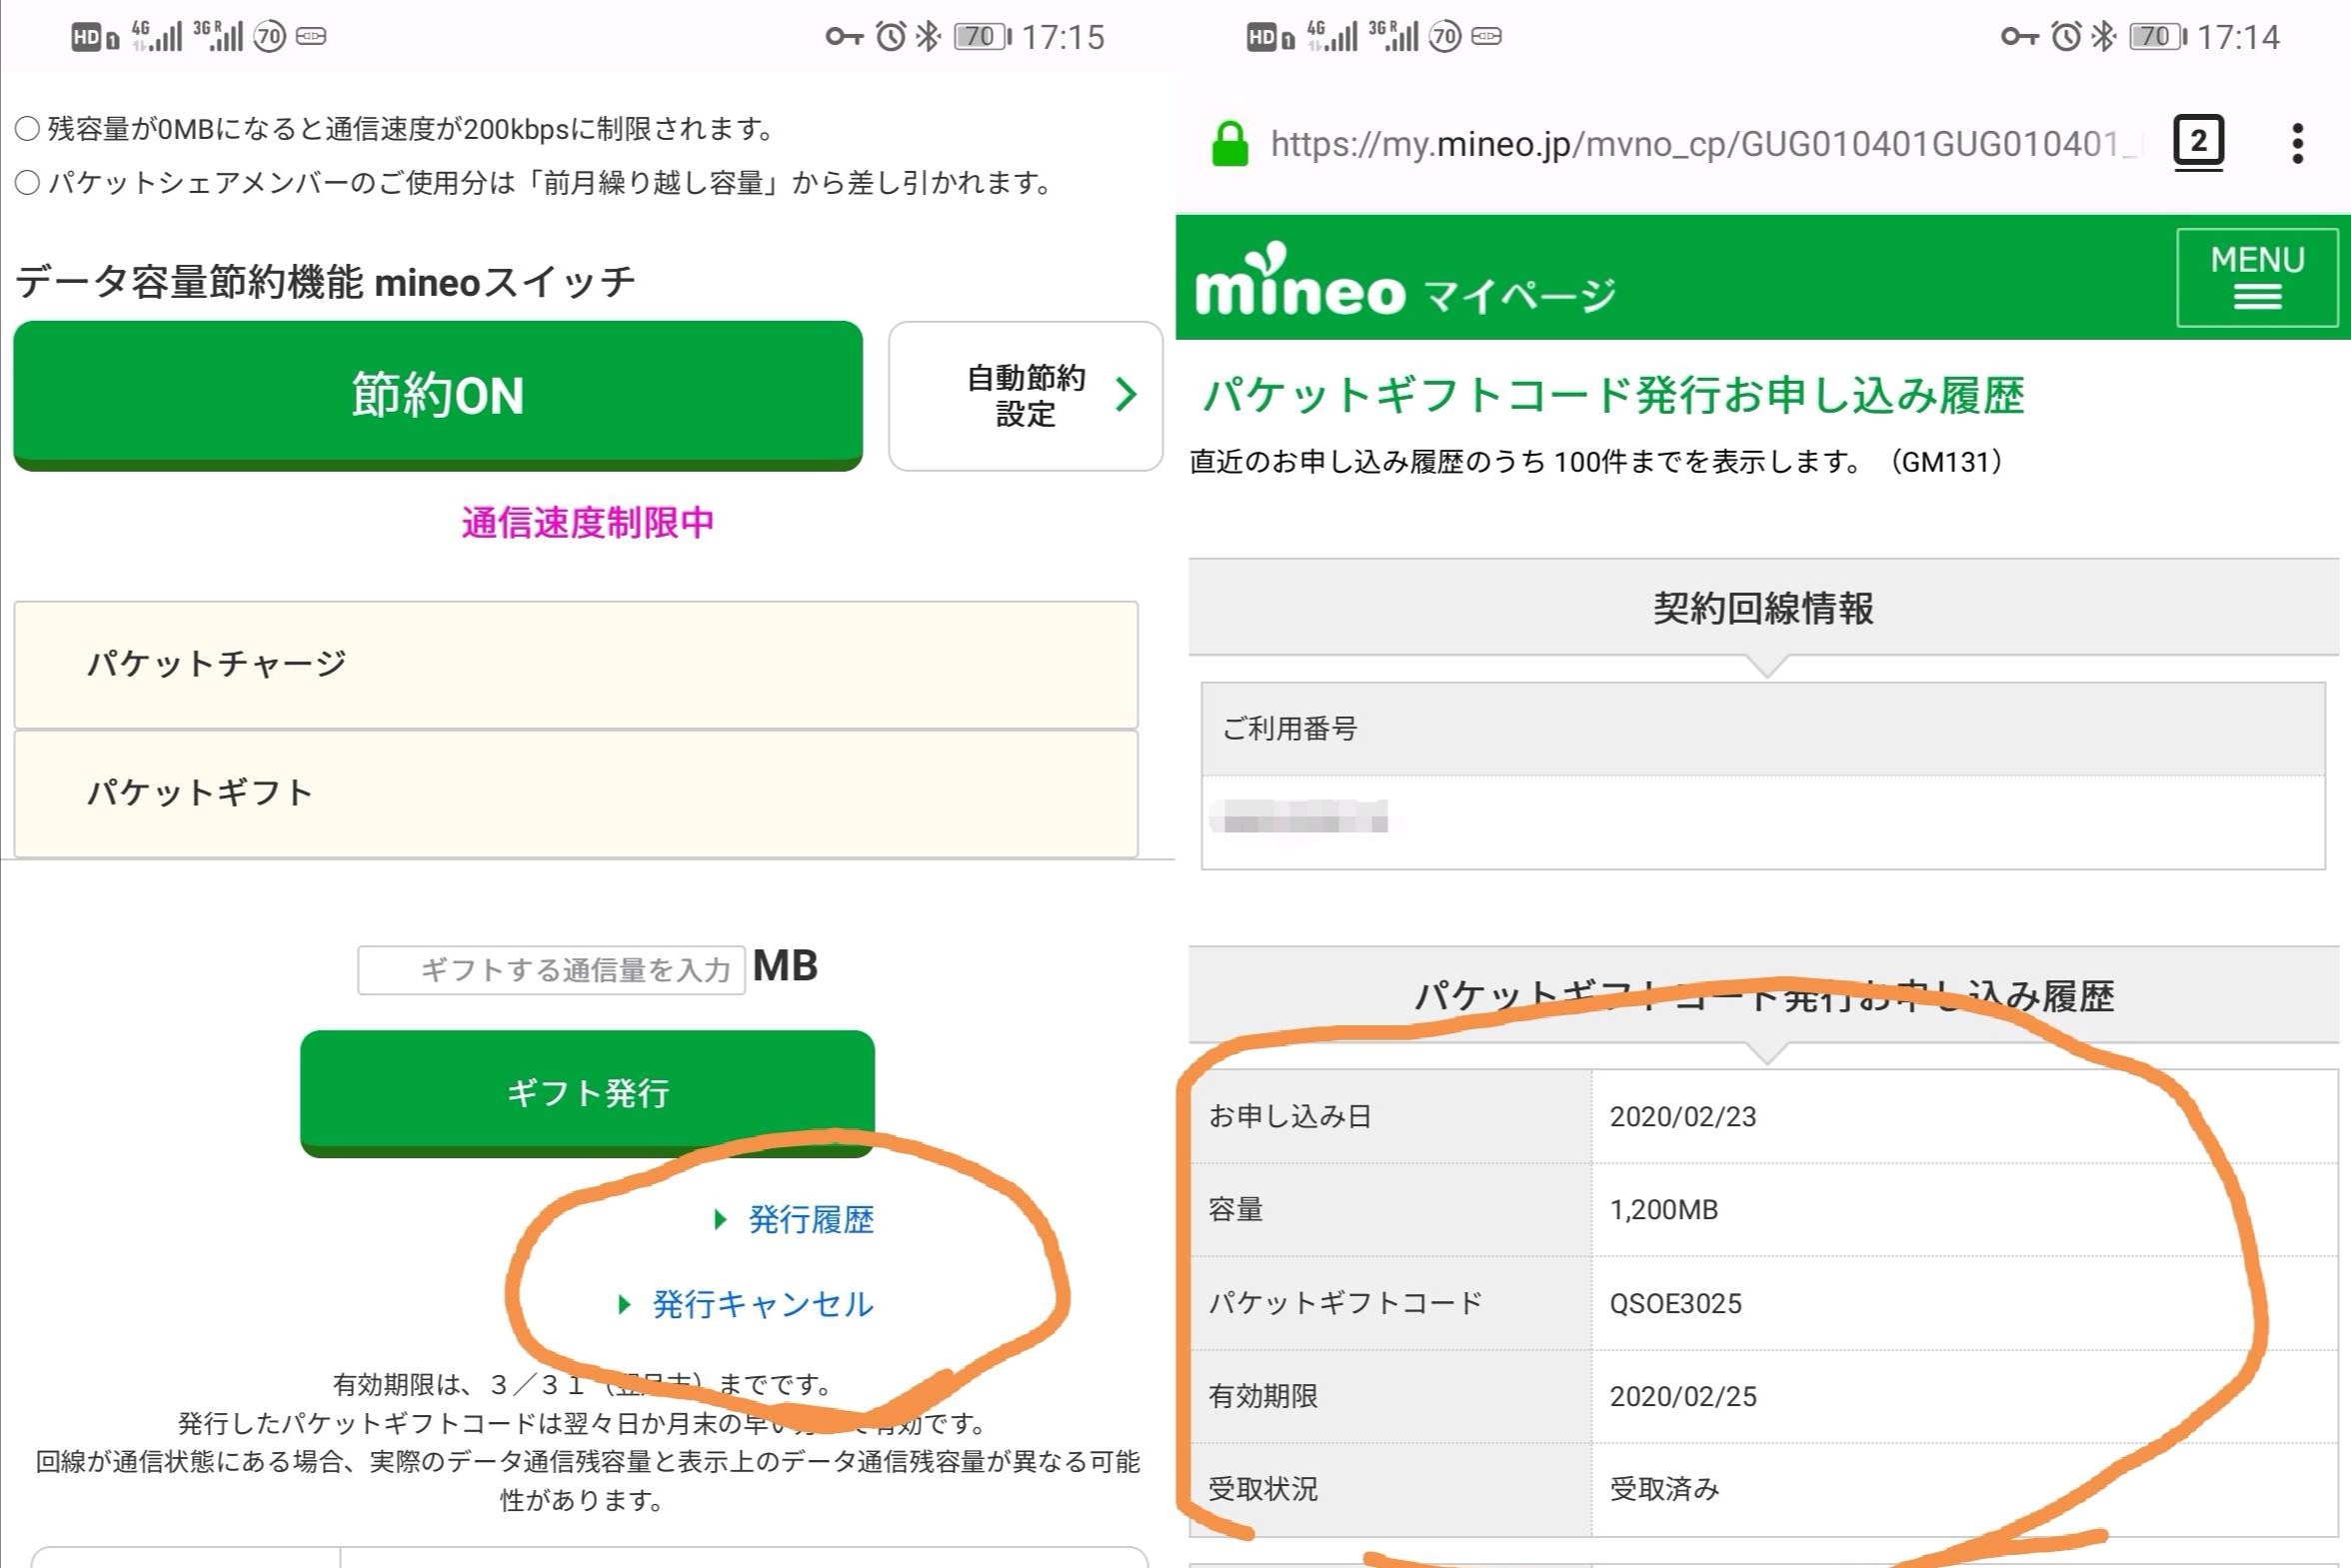Tap the Bluetooth icon in left status bar
Screen dimensions: 2351x1568
(928, 37)
